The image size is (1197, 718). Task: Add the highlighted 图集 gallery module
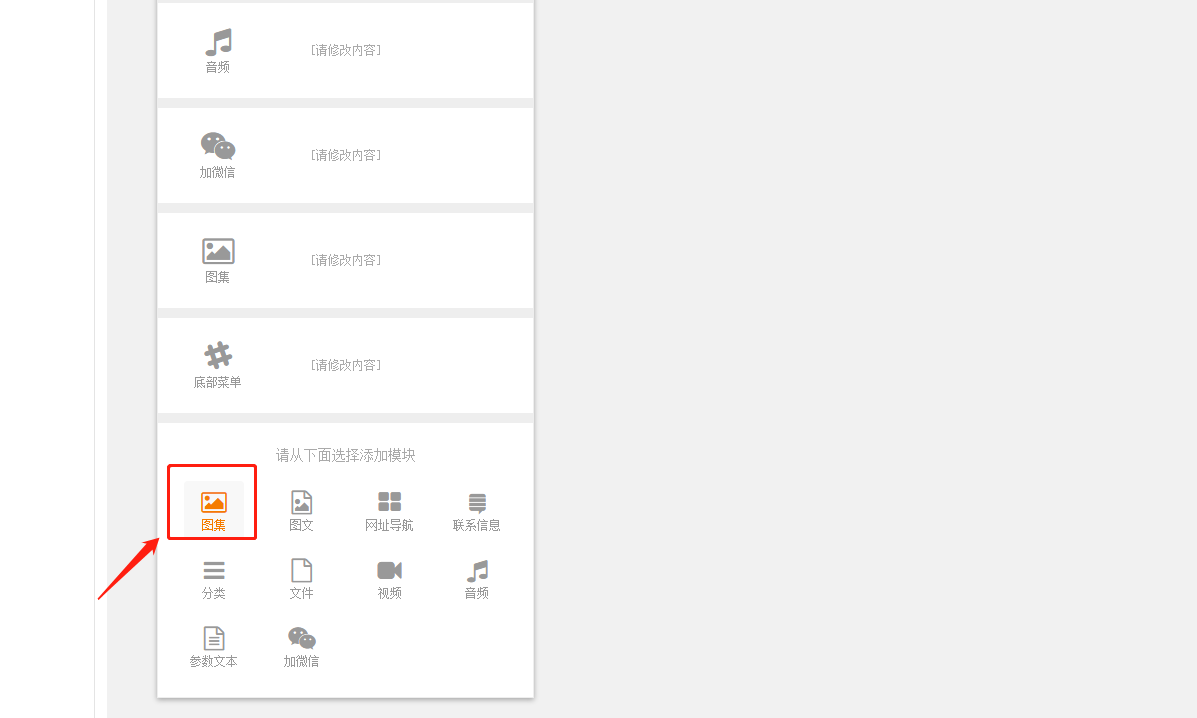pos(213,509)
